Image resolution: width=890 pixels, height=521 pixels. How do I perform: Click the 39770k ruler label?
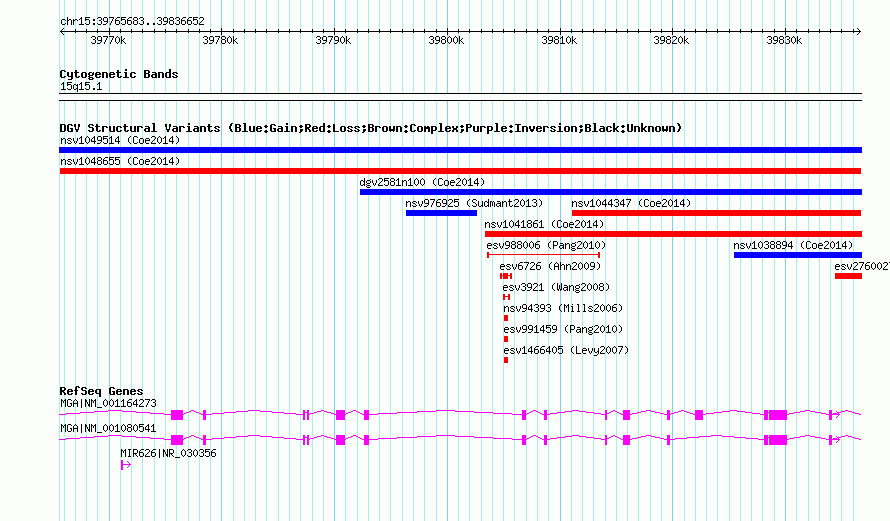[x=108, y=40]
